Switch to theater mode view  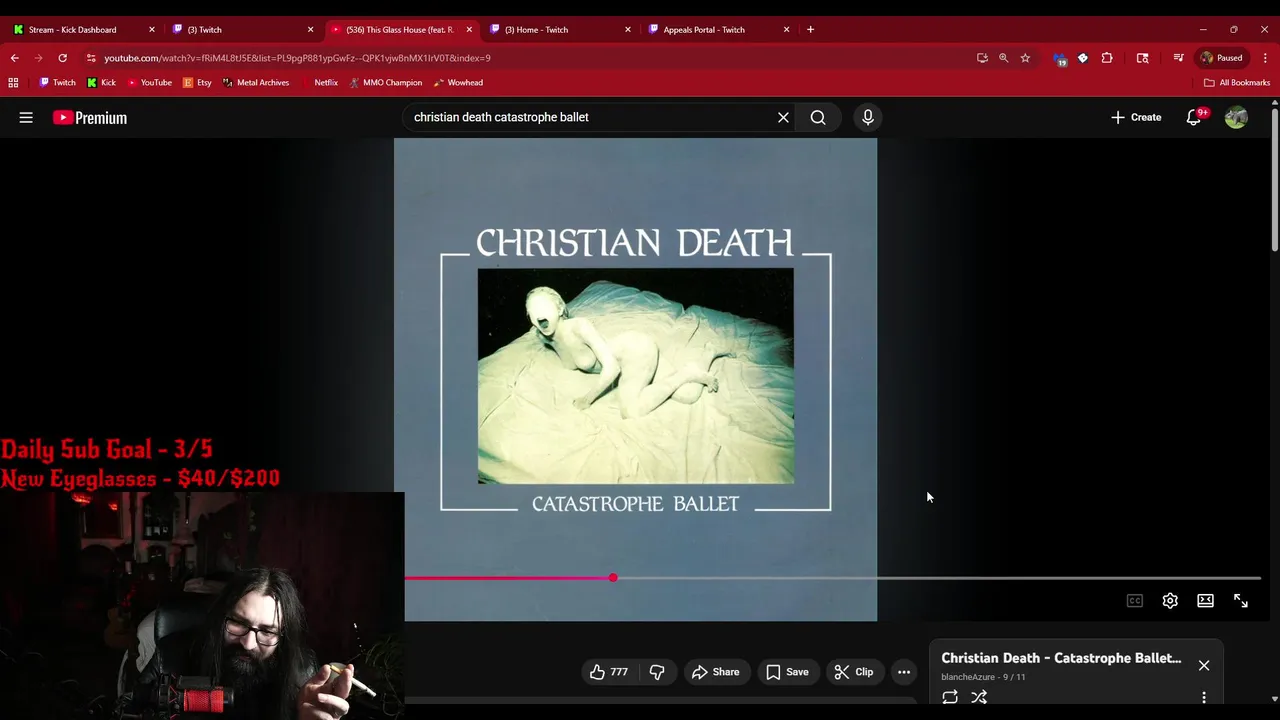click(1205, 601)
